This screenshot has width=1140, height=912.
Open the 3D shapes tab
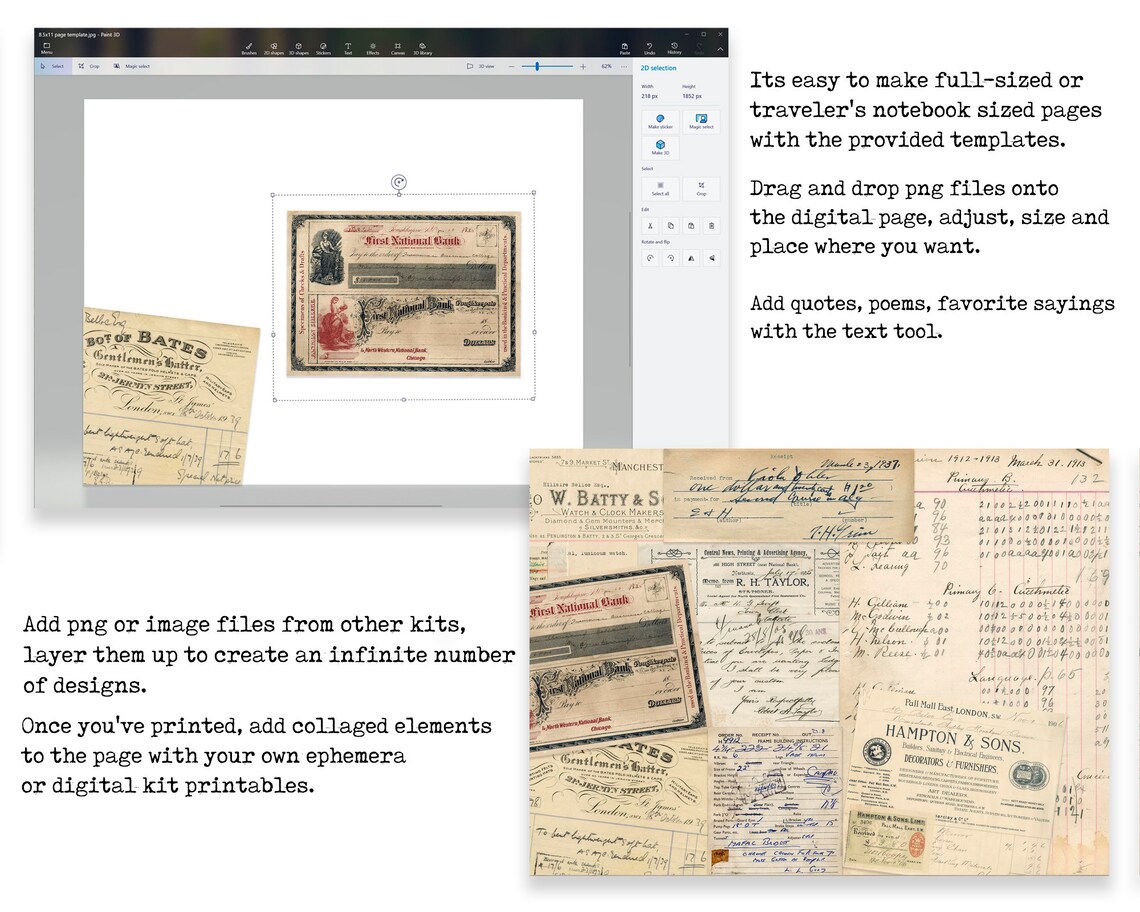click(x=299, y=49)
